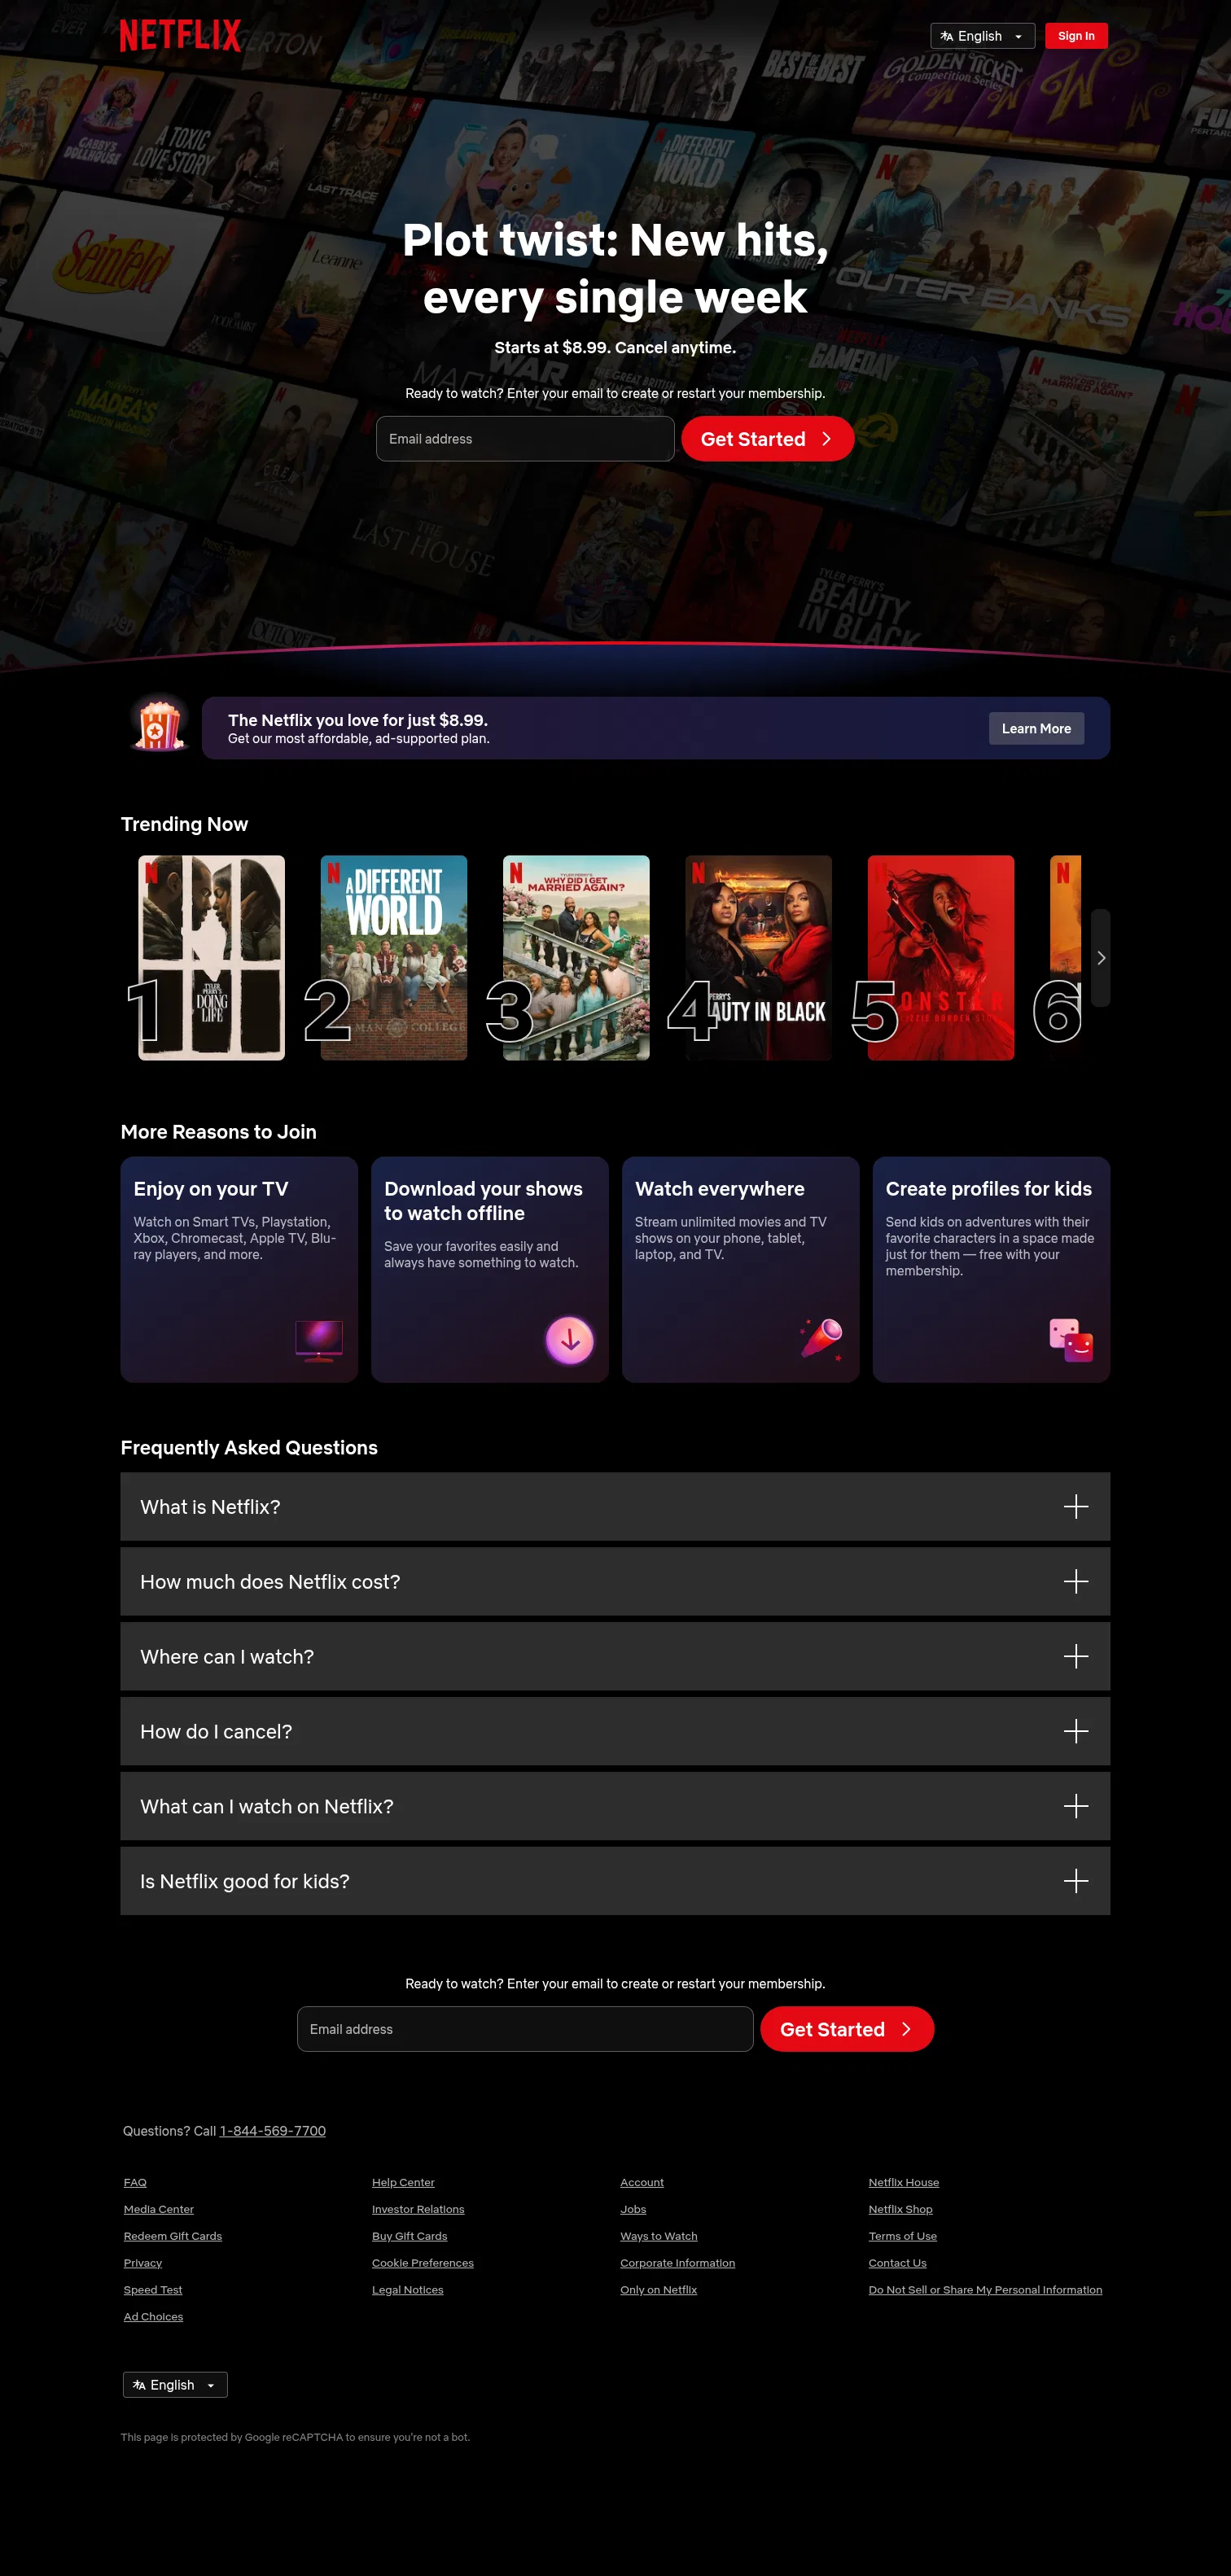This screenshot has height=2576, width=1231.
Task: Open Why Did I Get Married Again poster
Action: click(576, 958)
